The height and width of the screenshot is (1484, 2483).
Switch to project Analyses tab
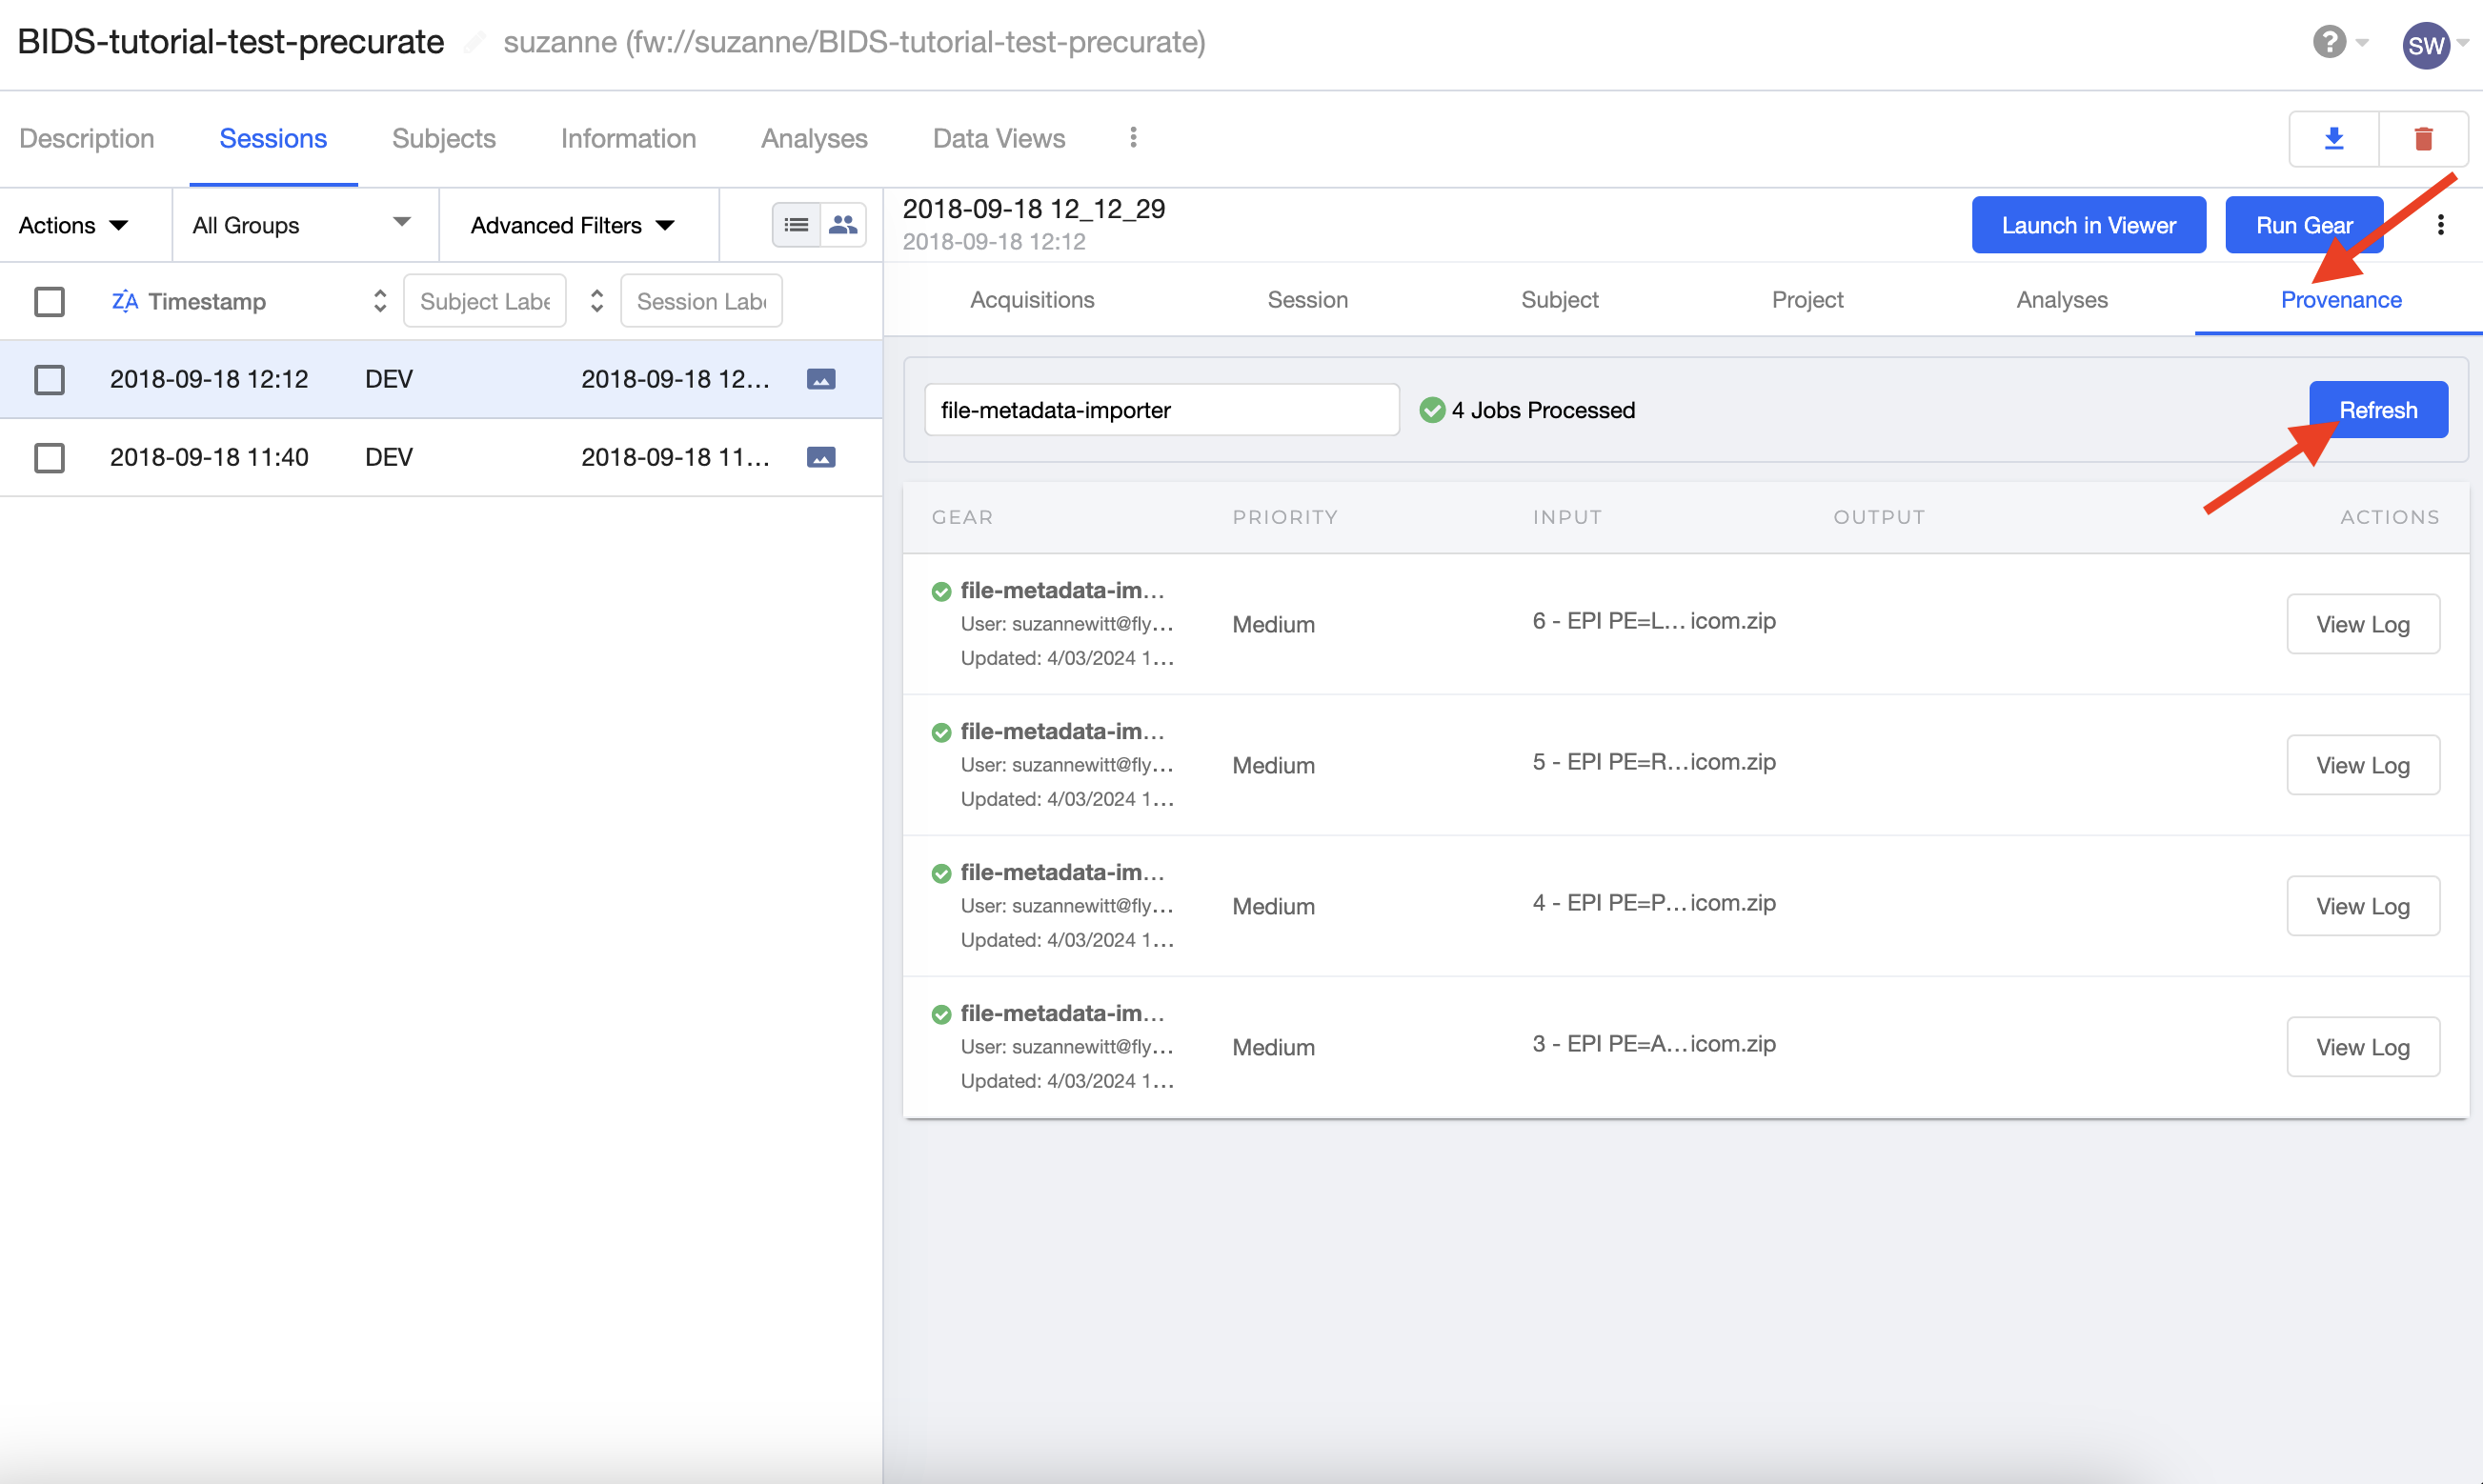pyautogui.click(x=814, y=138)
